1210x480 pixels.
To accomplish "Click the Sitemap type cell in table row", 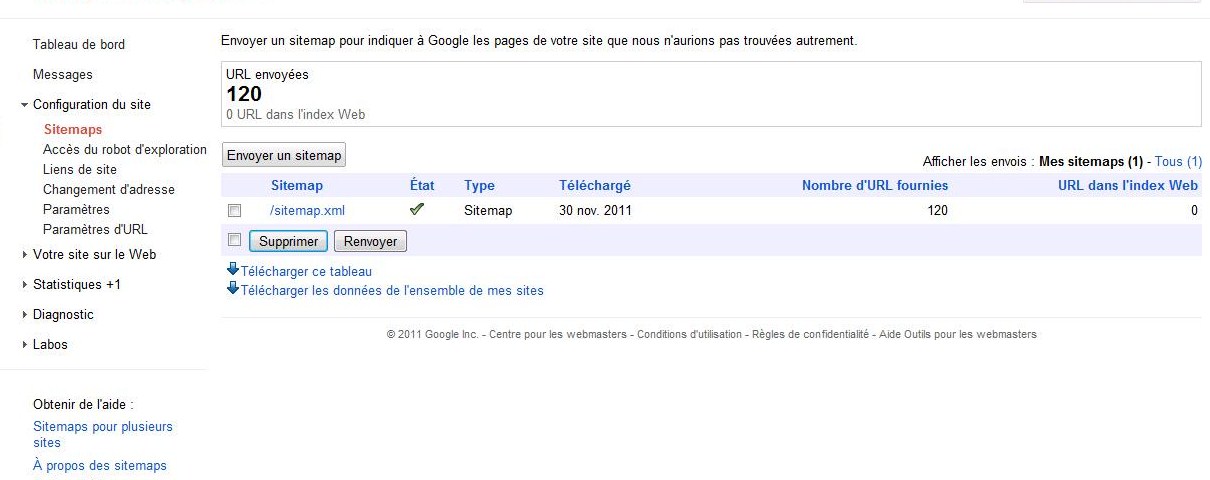I will (488, 211).
